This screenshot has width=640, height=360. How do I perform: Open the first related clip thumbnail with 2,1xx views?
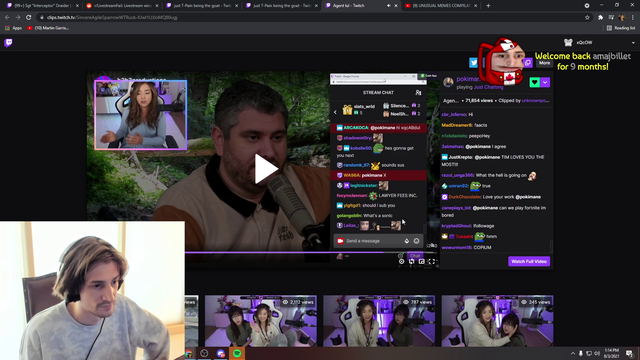coord(261,321)
